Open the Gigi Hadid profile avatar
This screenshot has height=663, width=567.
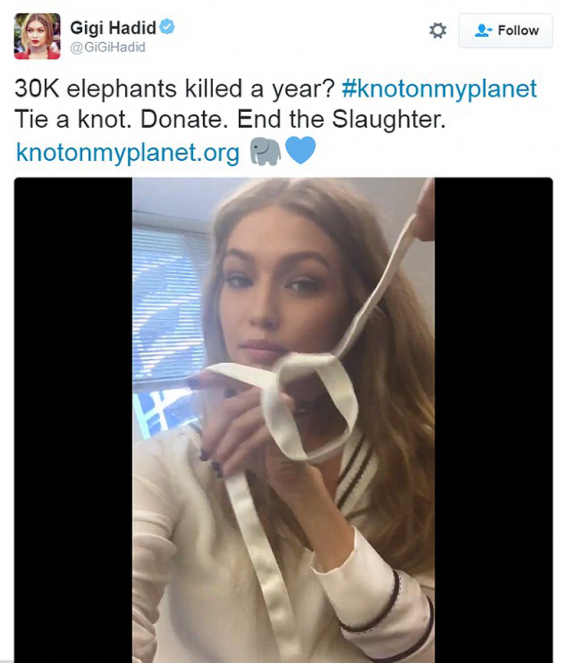pos(37,36)
